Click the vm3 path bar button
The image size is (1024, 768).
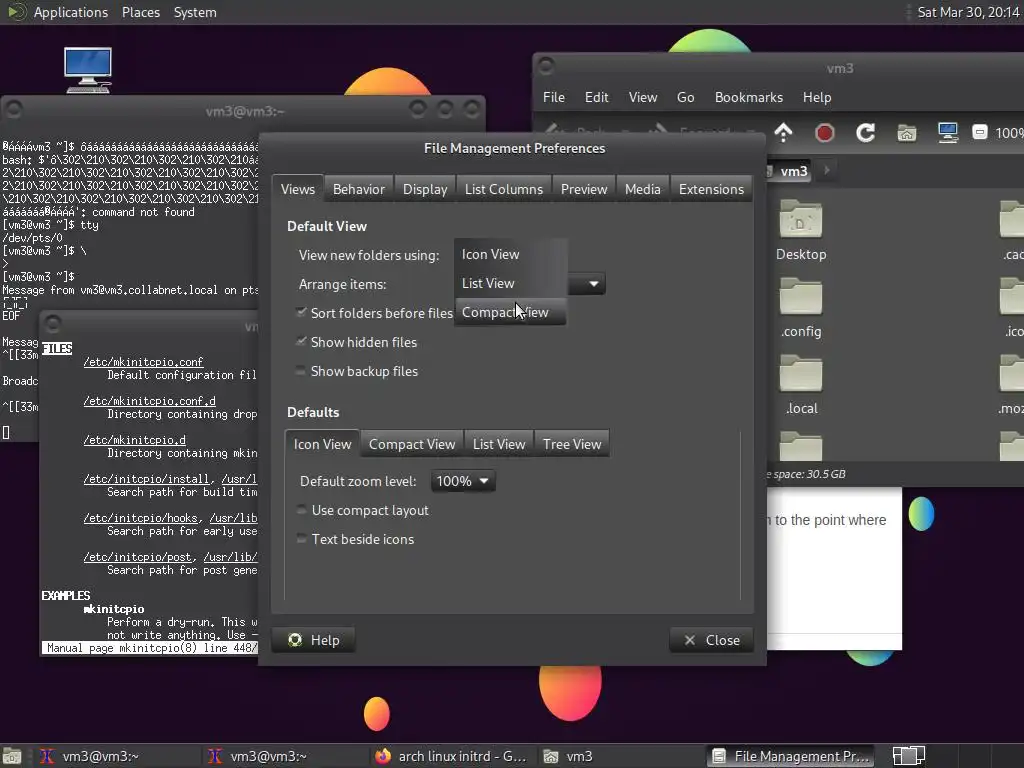tap(788, 171)
